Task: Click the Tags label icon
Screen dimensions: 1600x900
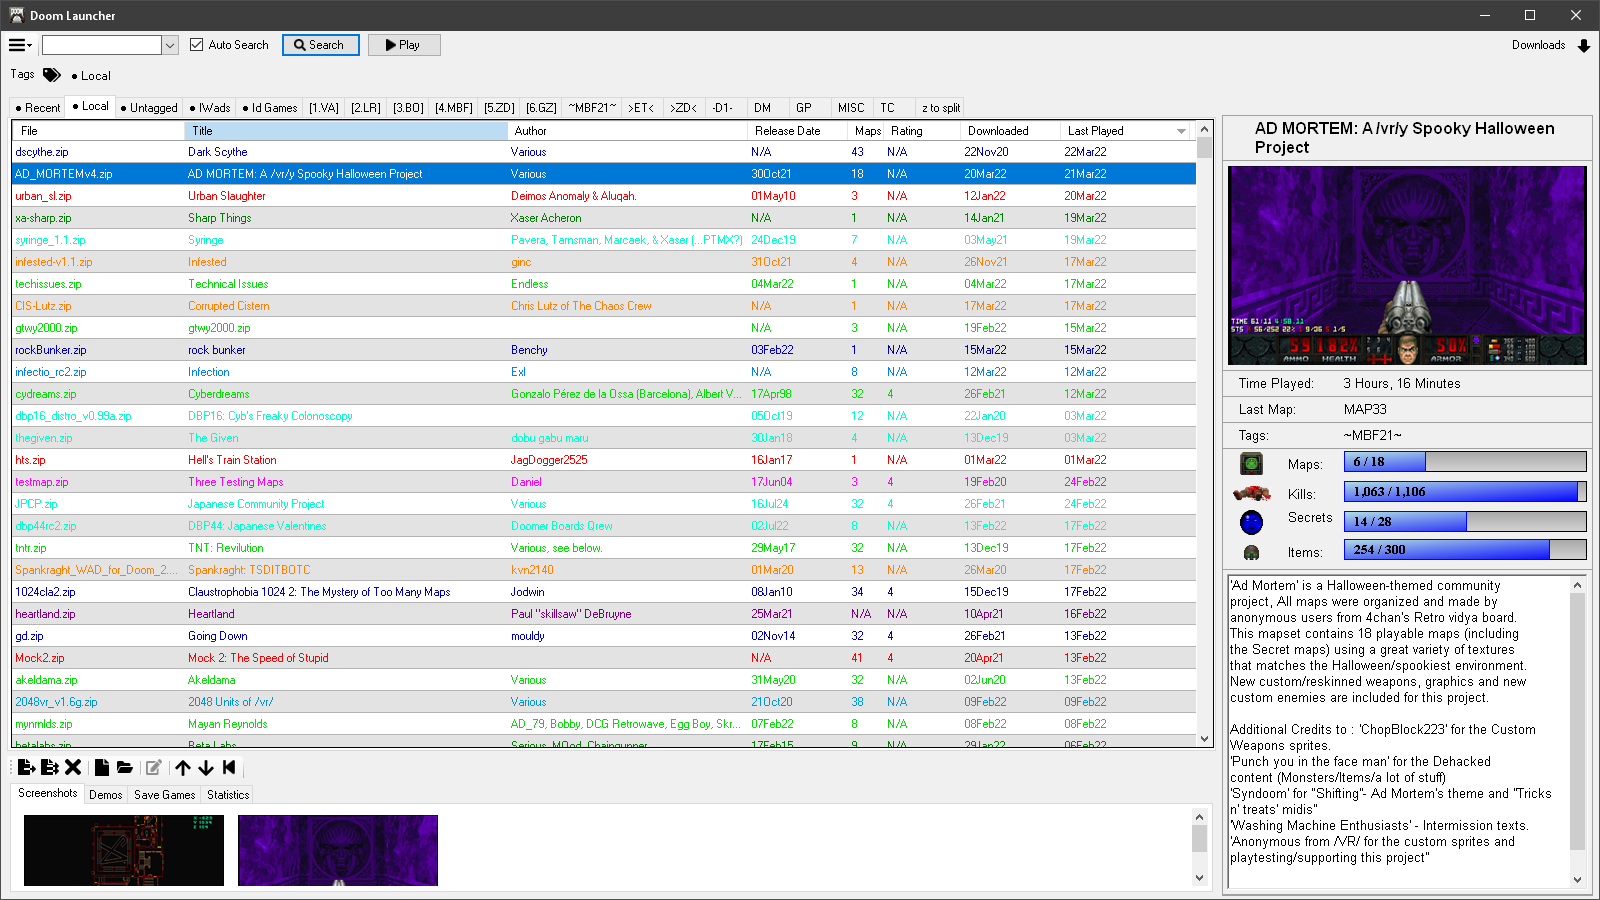Action: [52, 75]
